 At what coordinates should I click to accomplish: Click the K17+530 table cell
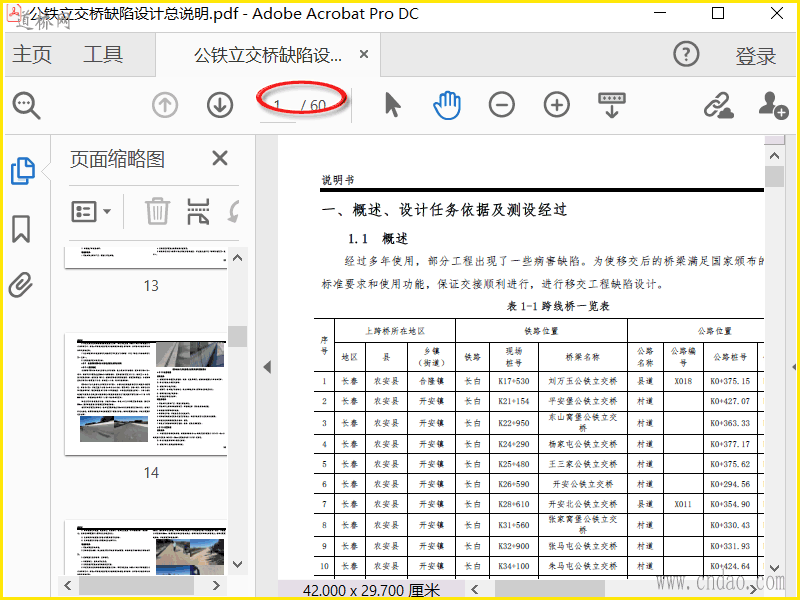pos(514,381)
